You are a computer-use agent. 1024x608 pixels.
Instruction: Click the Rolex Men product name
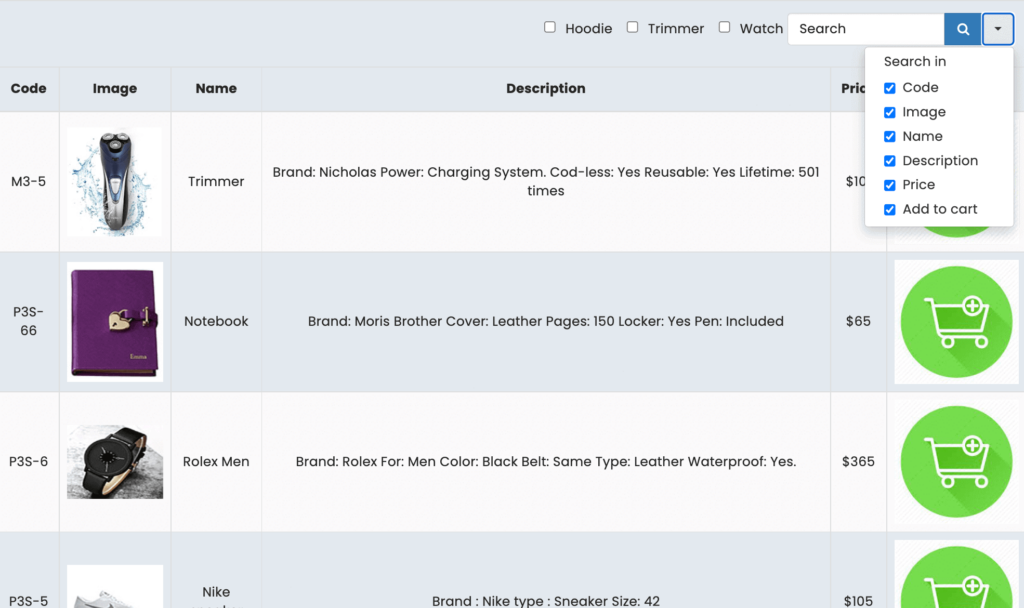point(216,462)
